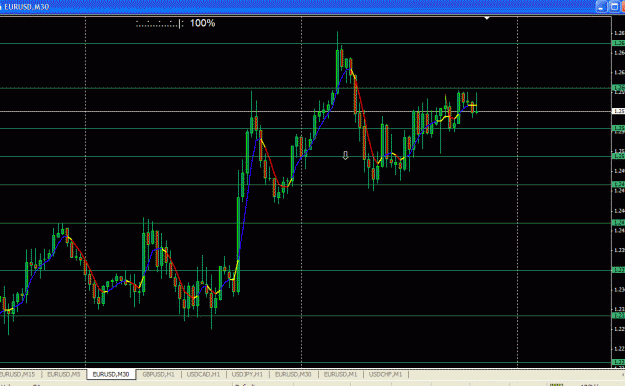Image resolution: width=625 pixels, height=386 pixels.
Task: Open the USDCAD,H1 chart tab
Action: 203,374
